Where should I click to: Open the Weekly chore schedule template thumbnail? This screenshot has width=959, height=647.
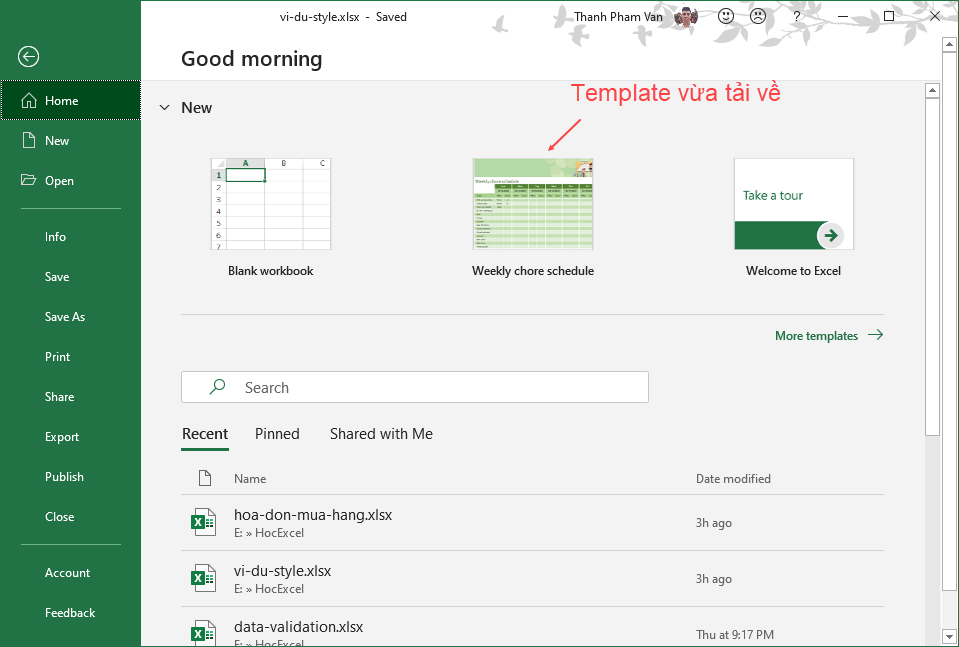(533, 204)
